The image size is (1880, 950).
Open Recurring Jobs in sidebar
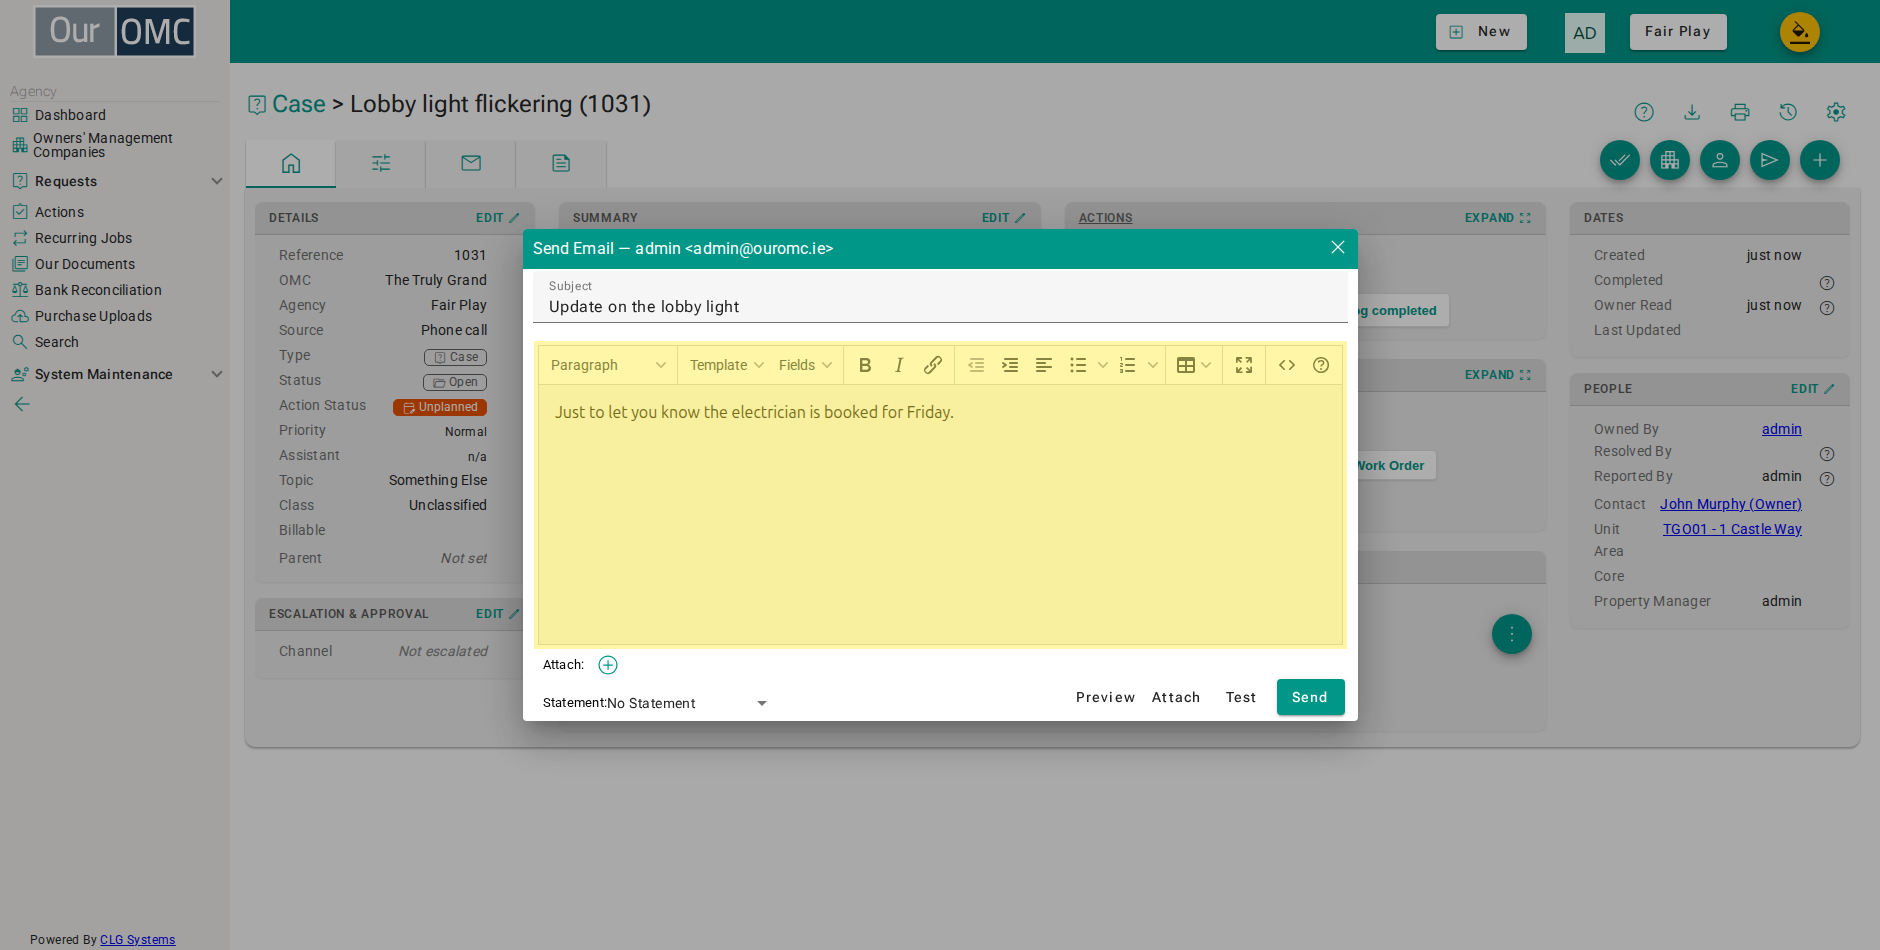(83, 238)
